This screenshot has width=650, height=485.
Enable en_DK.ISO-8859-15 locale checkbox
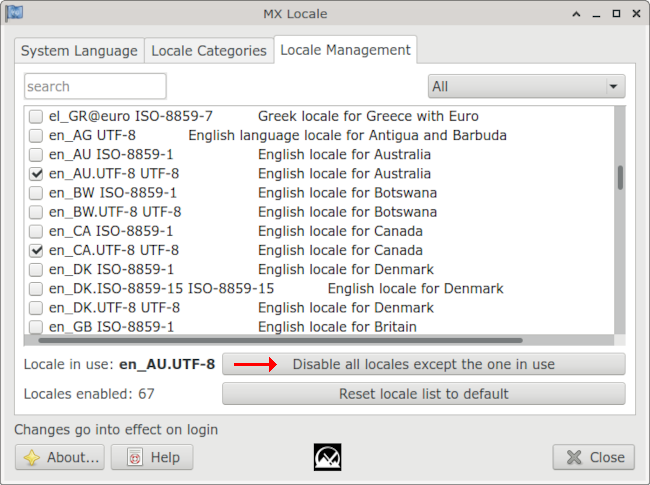(x=36, y=289)
